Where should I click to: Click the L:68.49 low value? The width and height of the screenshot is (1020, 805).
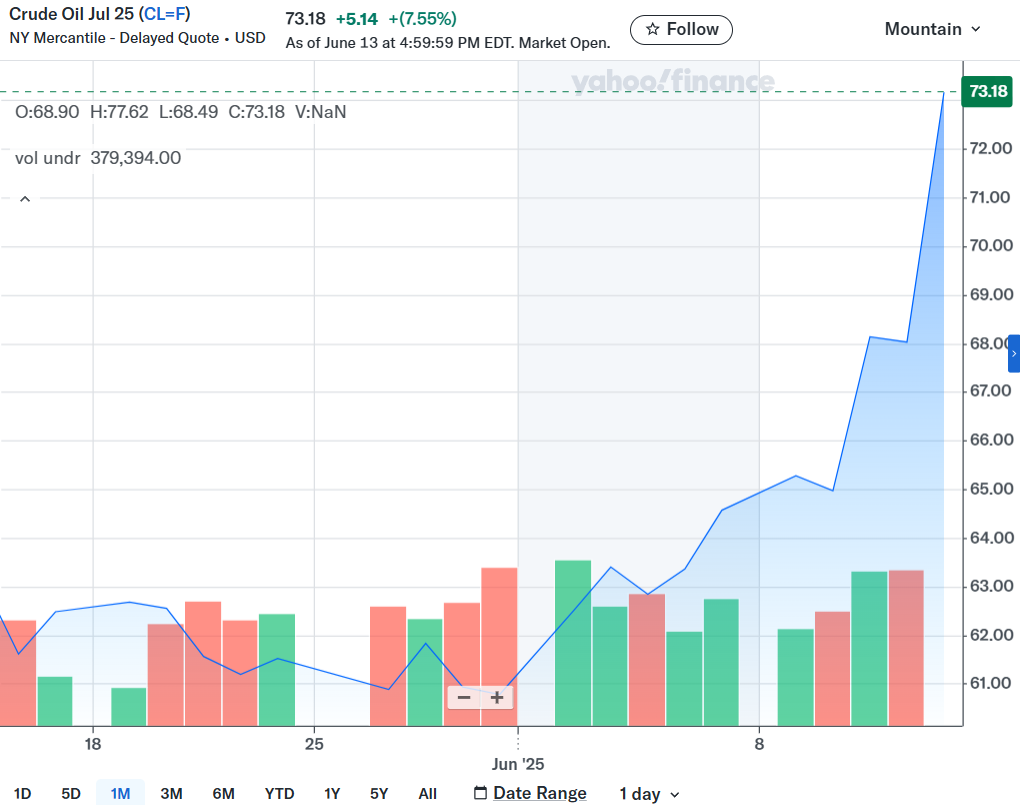[x=189, y=112]
